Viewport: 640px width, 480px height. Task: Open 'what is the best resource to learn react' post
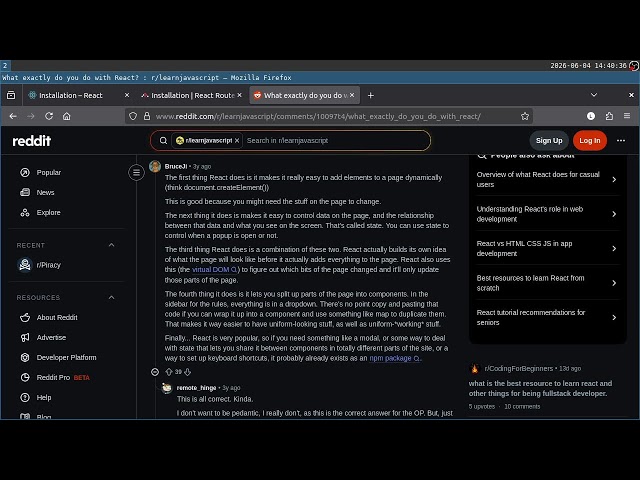(x=540, y=388)
